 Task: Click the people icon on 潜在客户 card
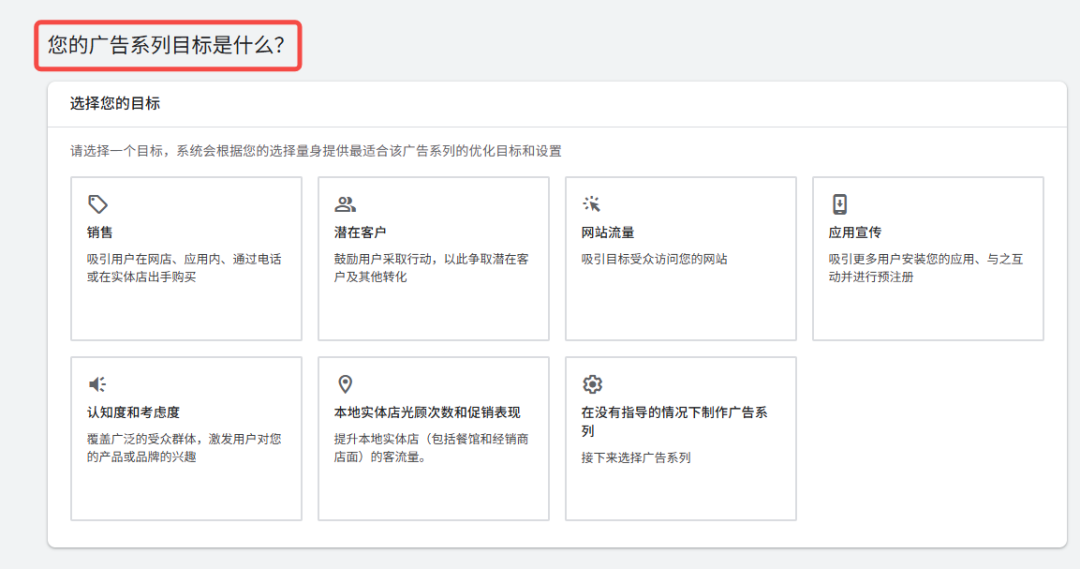(345, 205)
